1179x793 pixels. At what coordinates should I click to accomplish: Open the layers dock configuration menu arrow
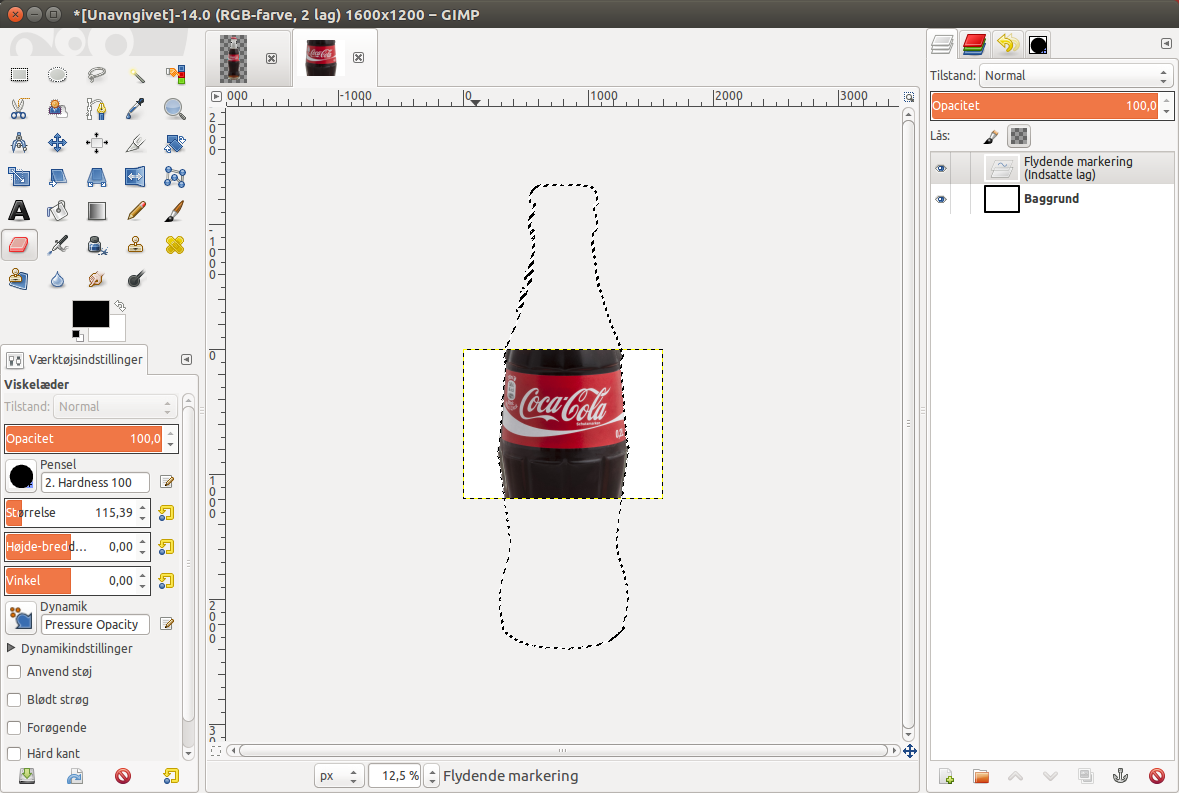1165,44
